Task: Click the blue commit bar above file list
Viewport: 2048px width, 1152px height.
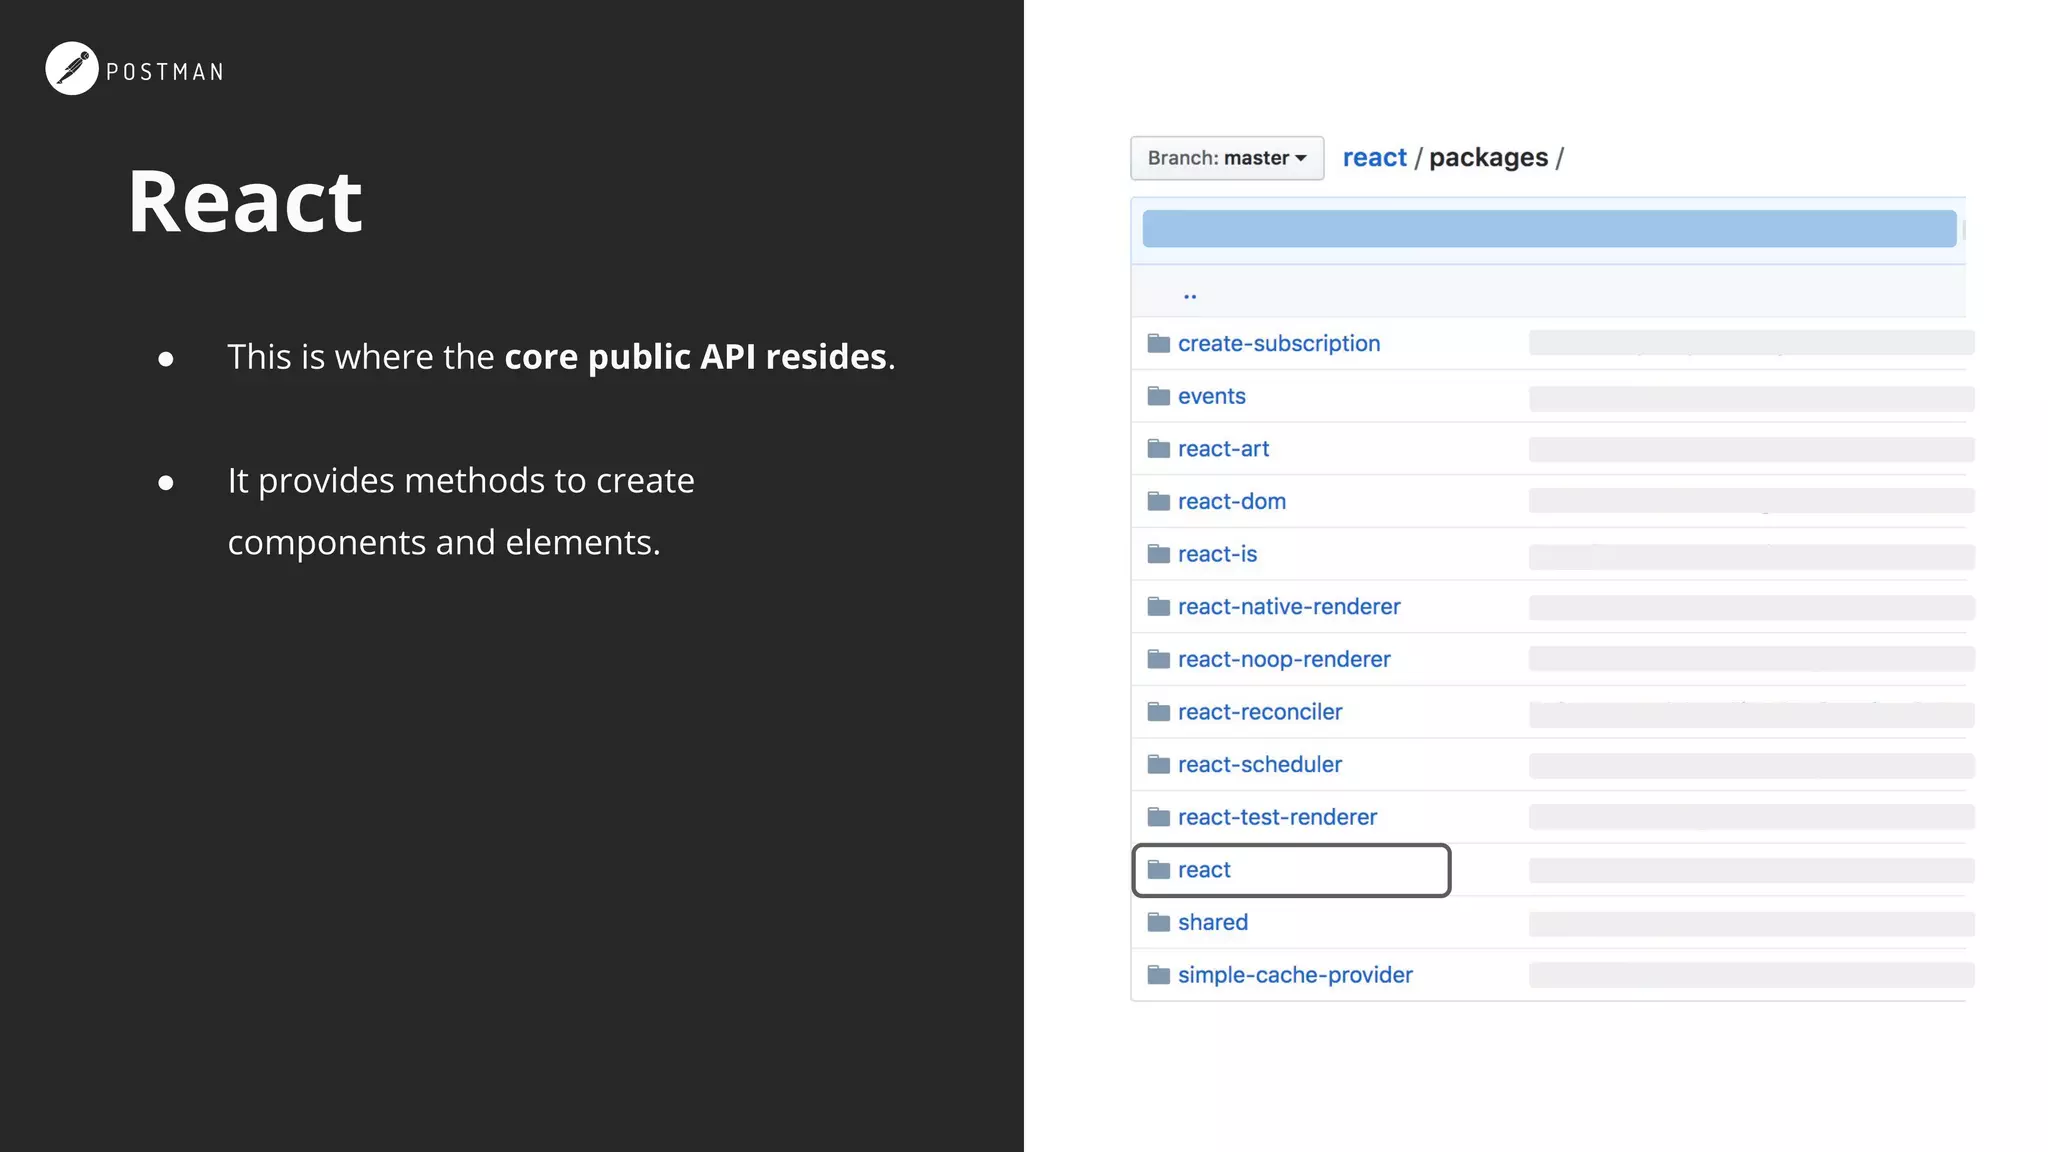Action: 1549,229
